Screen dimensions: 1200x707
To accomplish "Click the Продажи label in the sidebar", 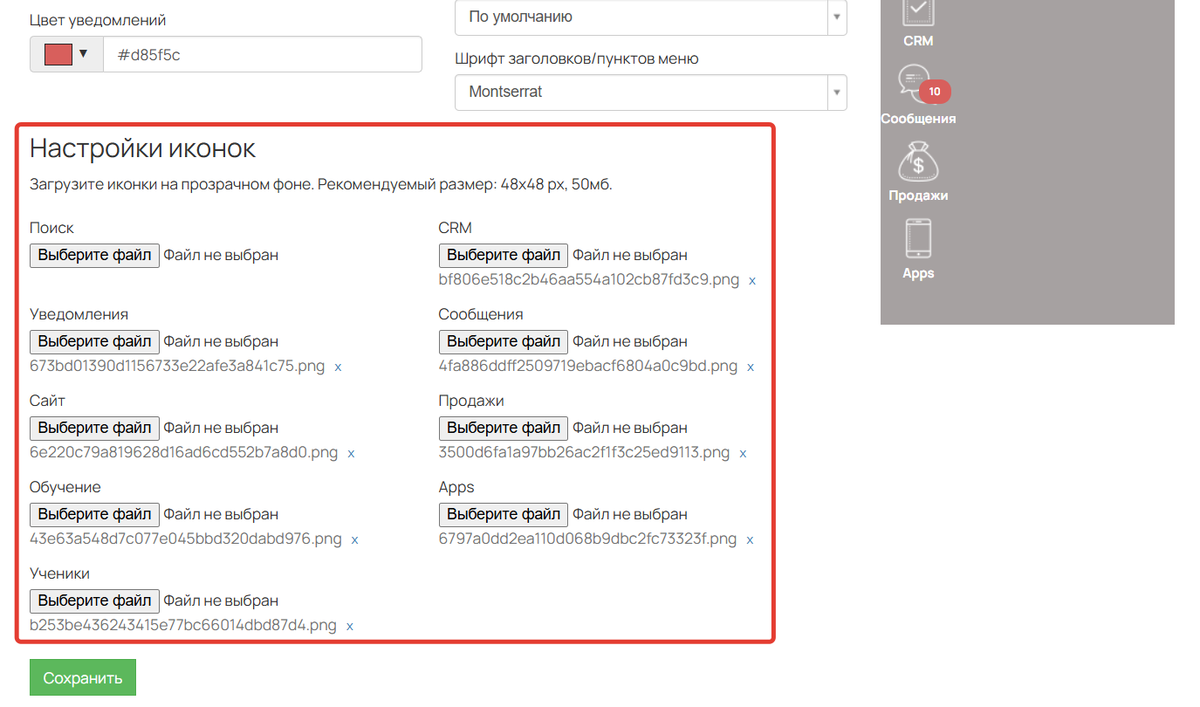I will 918,196.
